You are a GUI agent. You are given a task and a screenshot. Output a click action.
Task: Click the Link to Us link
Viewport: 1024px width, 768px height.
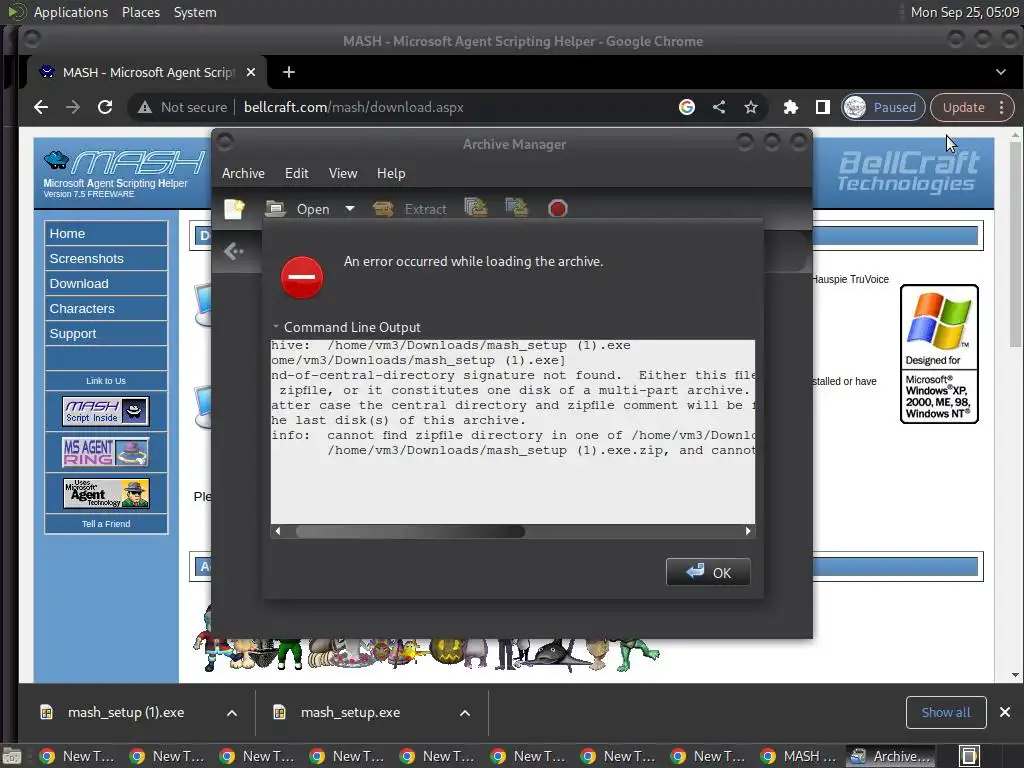pos(106,381)
